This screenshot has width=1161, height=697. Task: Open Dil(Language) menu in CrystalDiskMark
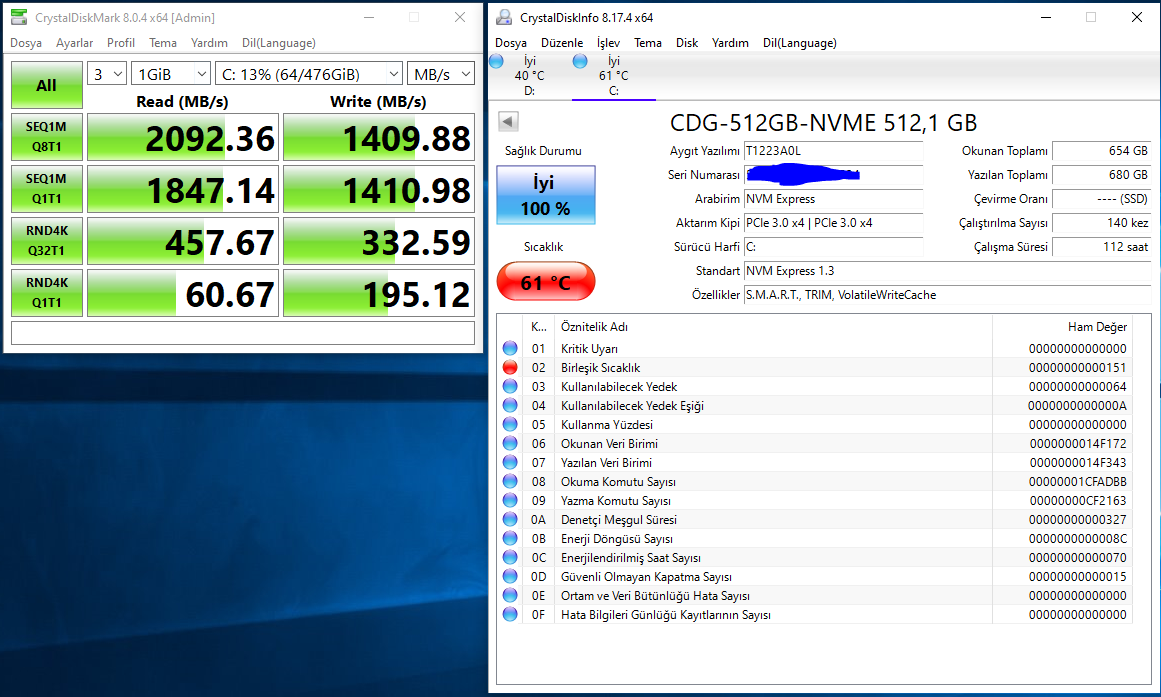click(x=279, y=43)
